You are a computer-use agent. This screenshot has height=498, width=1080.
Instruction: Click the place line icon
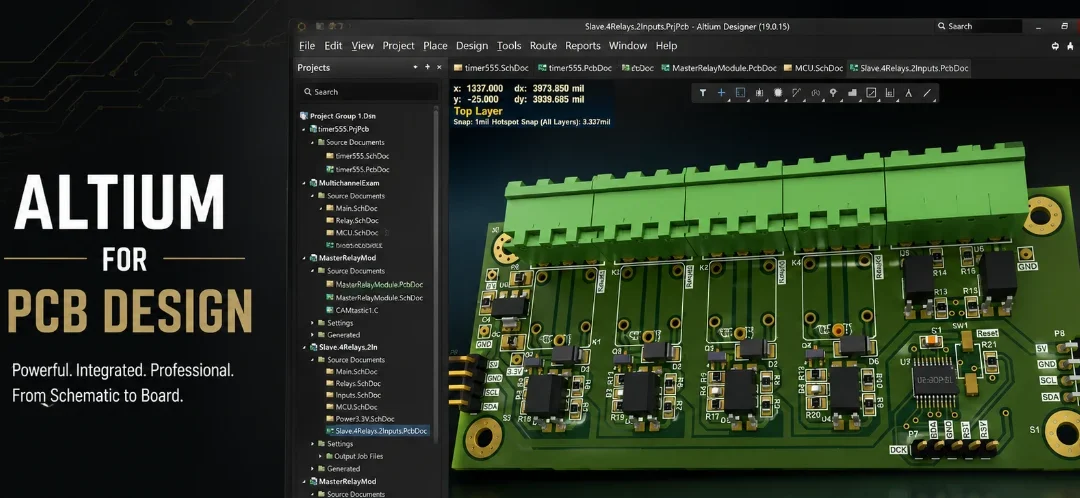[927, 93]
